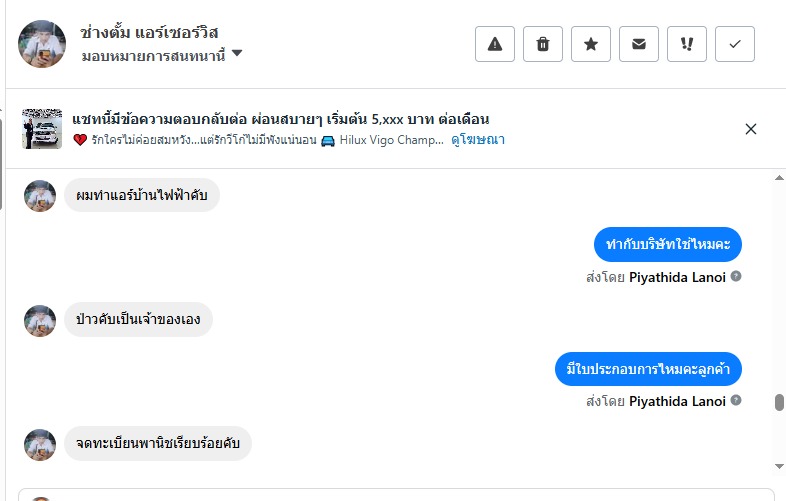Click the reply input field at bottom
This screenshot has width=786, height=501.
(x=400, y=494)
